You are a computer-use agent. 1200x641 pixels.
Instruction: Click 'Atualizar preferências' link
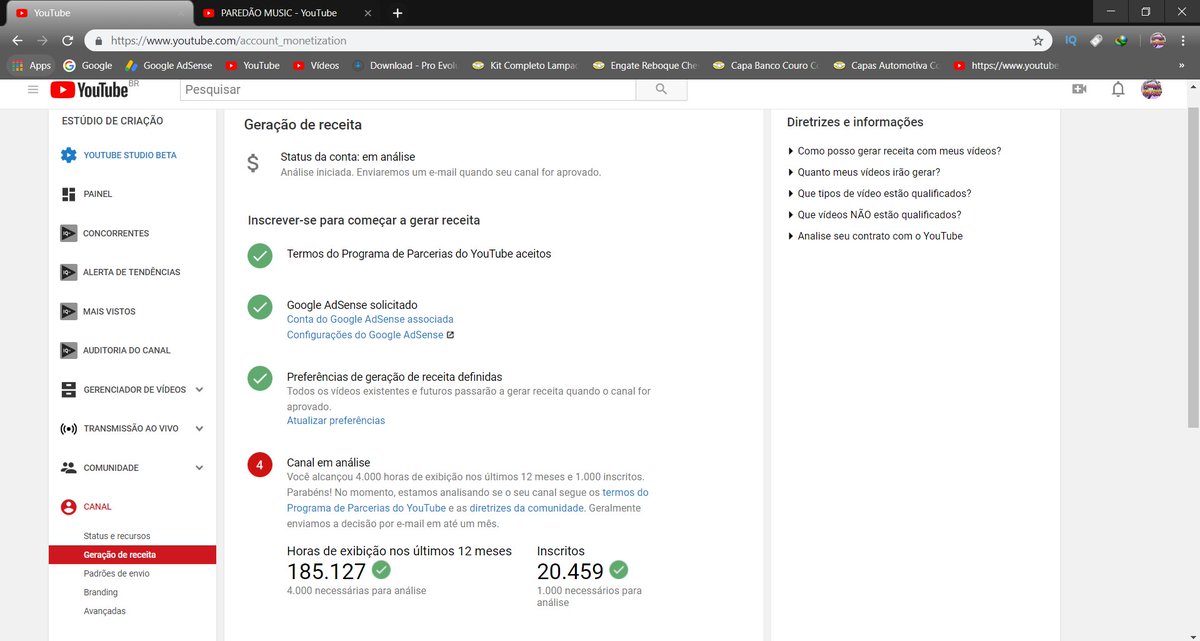tap(336, 421)
